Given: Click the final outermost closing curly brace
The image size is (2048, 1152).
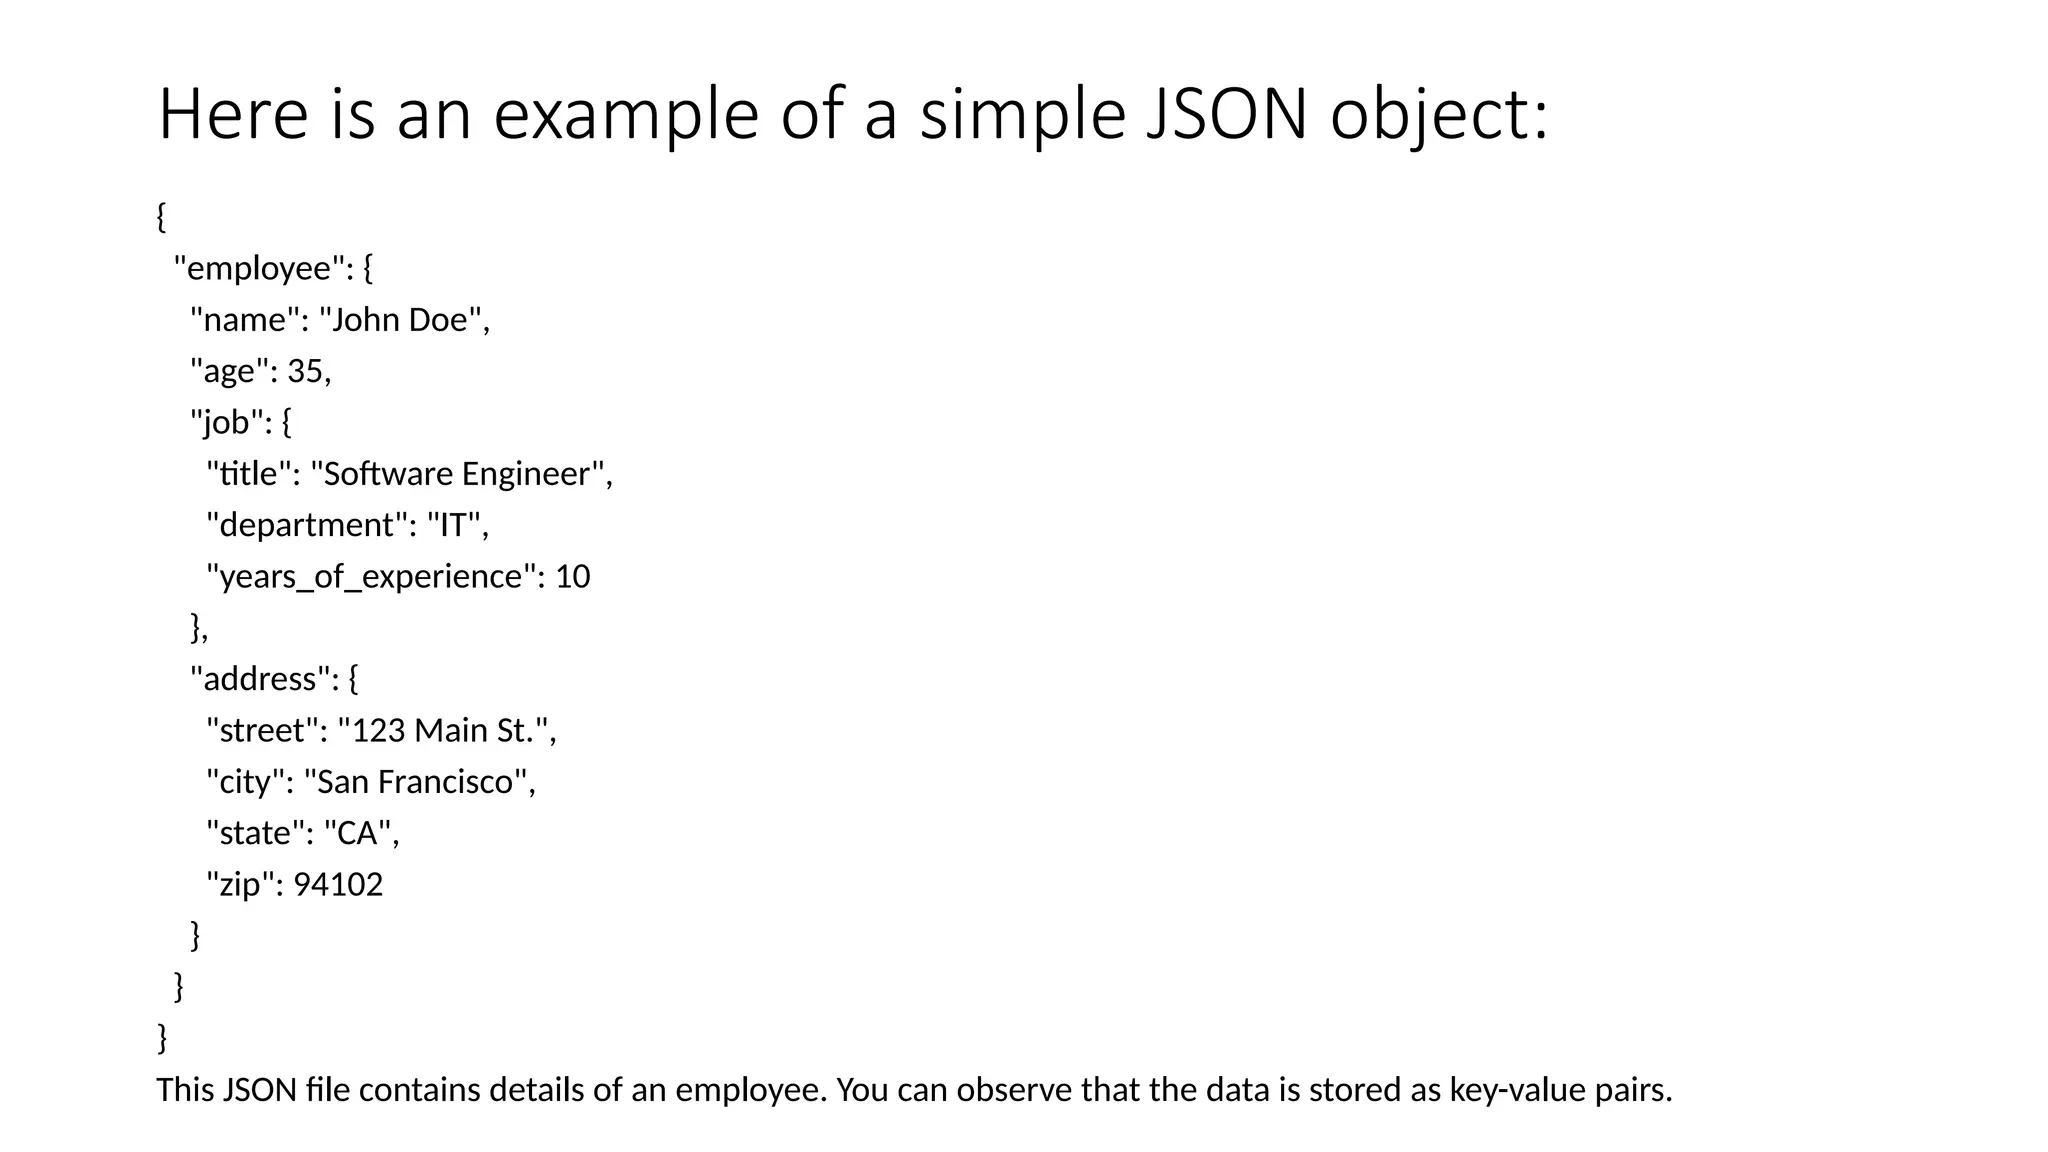Looking at the screenshot, I should (x=162, y=1038).
